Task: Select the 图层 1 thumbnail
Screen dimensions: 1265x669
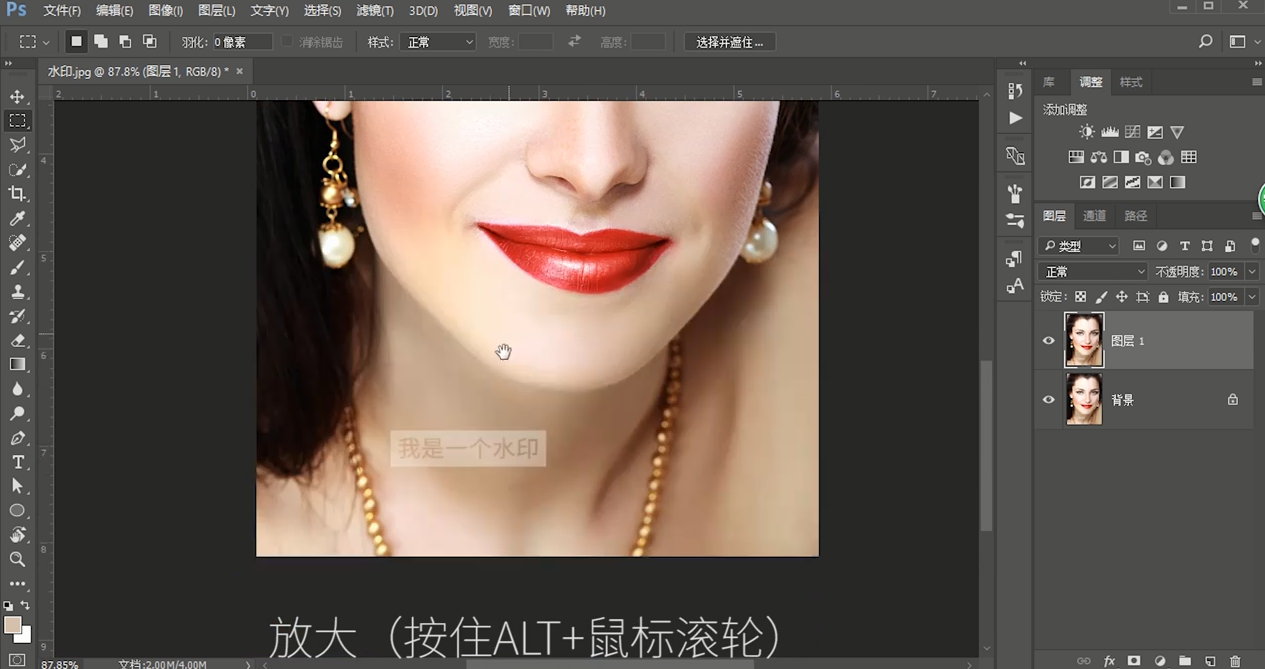Action: (1084, 340)
